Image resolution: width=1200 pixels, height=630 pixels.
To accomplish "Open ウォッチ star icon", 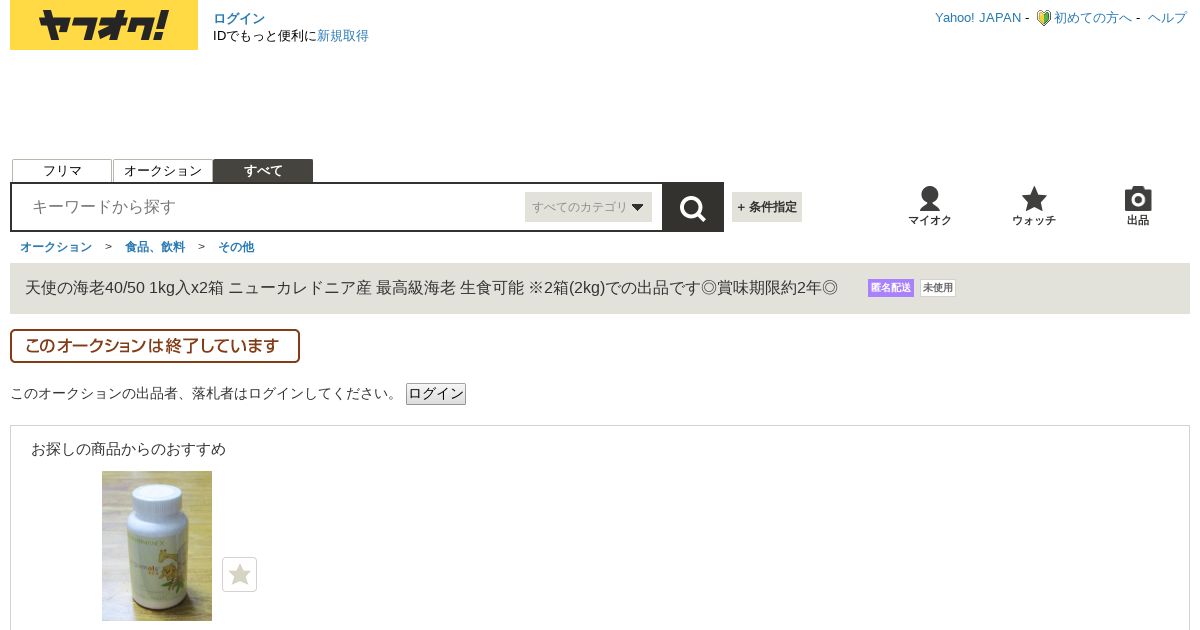I will tap(1034, 206).
